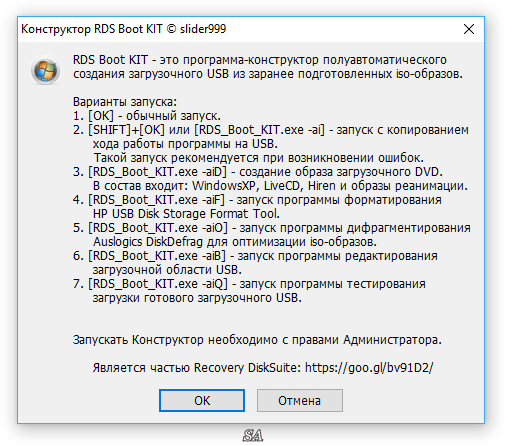Screen dimensions: 506x446
Task: Click the 'Recovery DiskSuite' text
Action: (248, 367)
